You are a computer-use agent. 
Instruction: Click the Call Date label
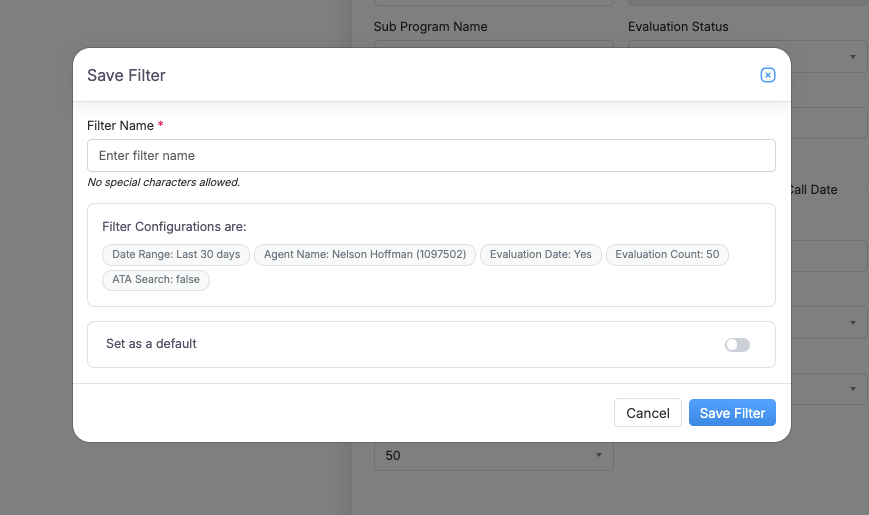point(813,189)
